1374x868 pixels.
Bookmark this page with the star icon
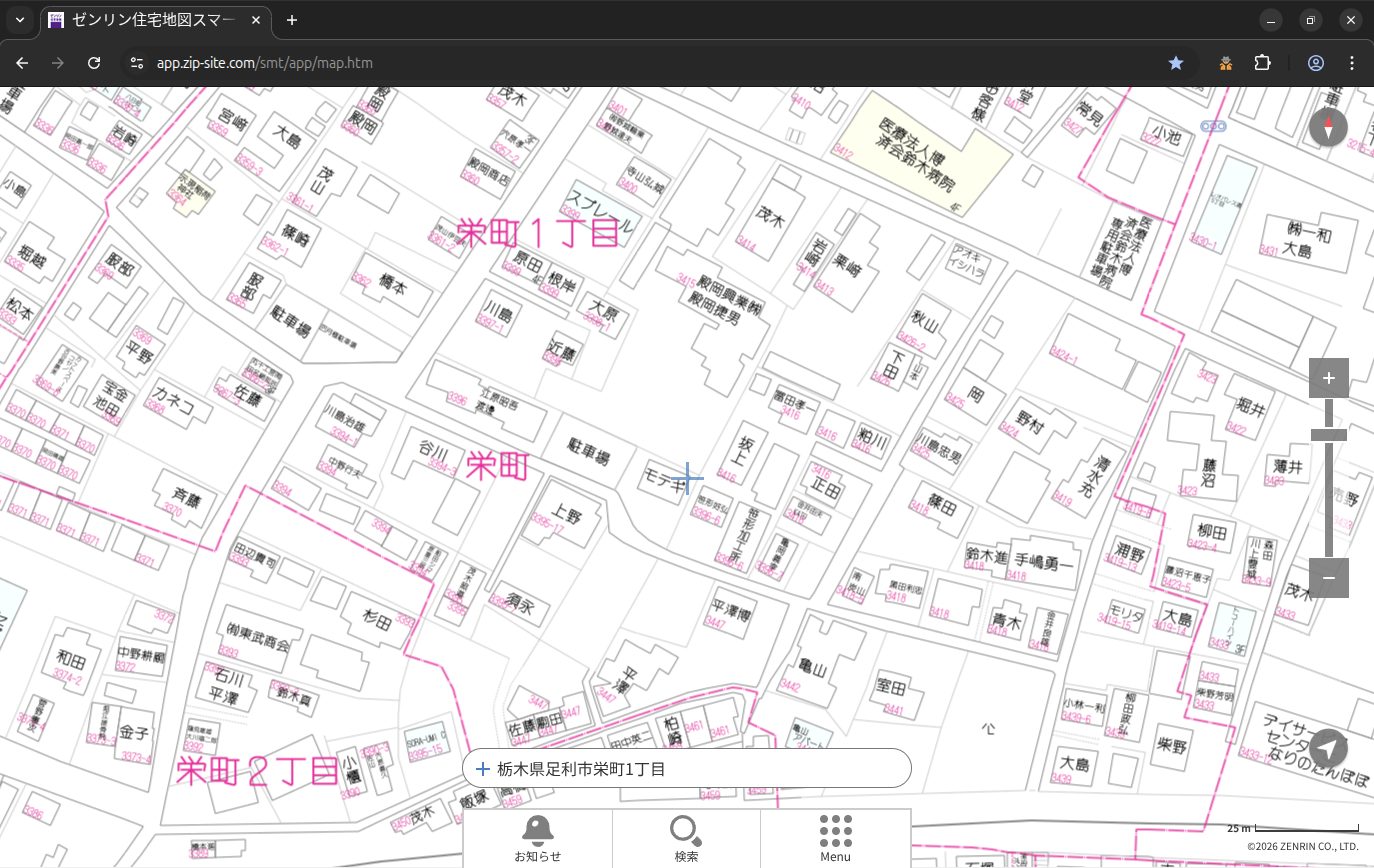tap(1176, 63)
